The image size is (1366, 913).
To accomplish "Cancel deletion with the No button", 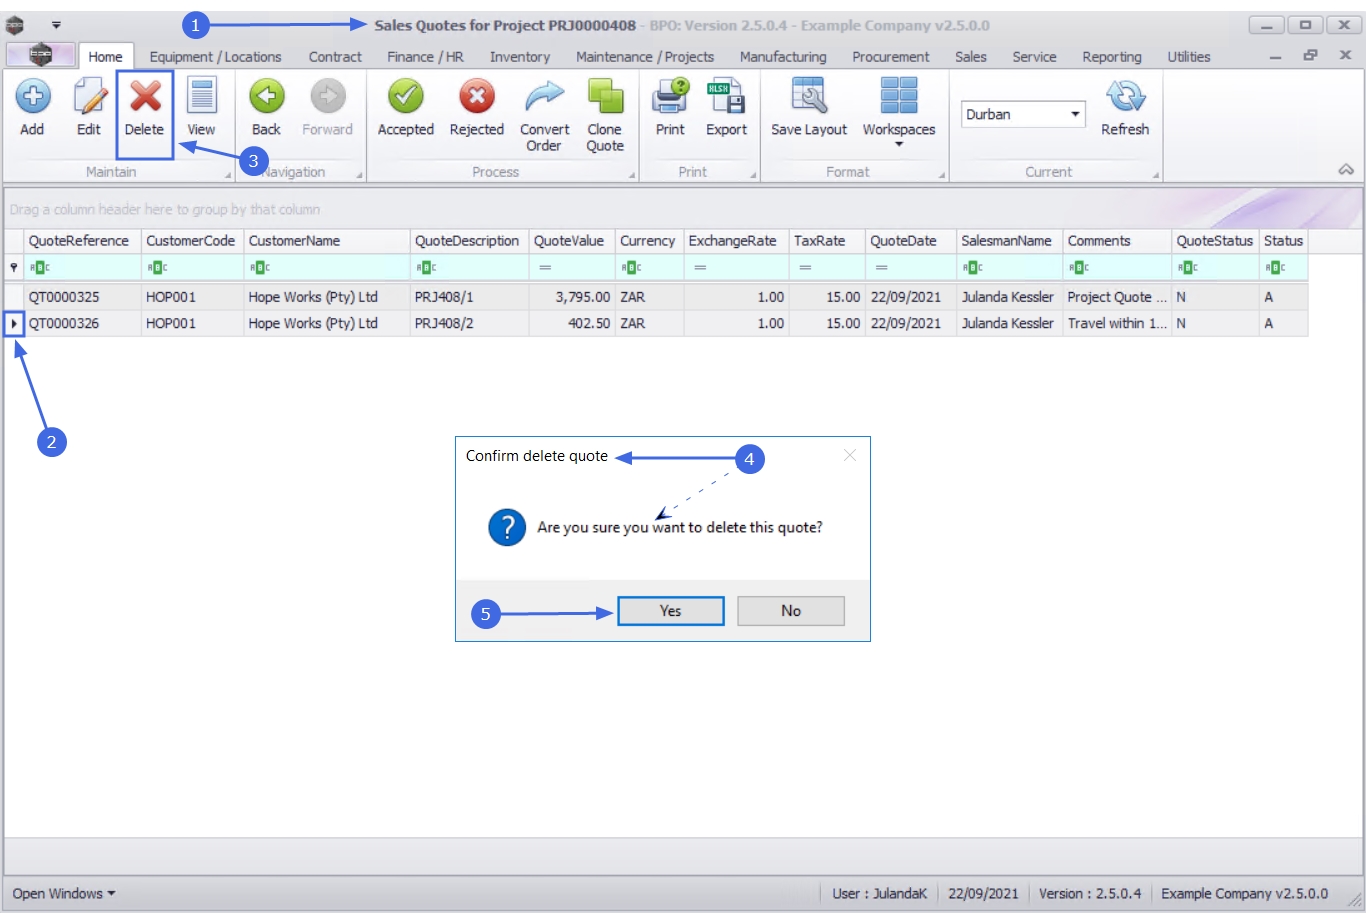I will pos(791,611).
